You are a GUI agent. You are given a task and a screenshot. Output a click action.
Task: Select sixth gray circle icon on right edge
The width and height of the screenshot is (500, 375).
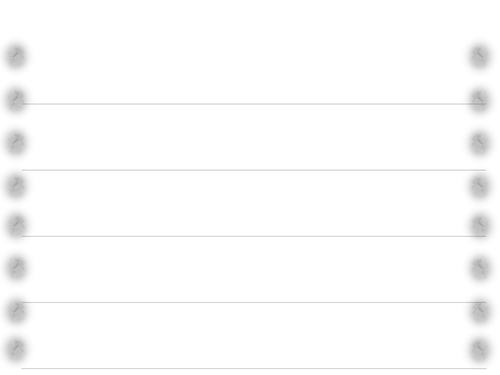479,268
